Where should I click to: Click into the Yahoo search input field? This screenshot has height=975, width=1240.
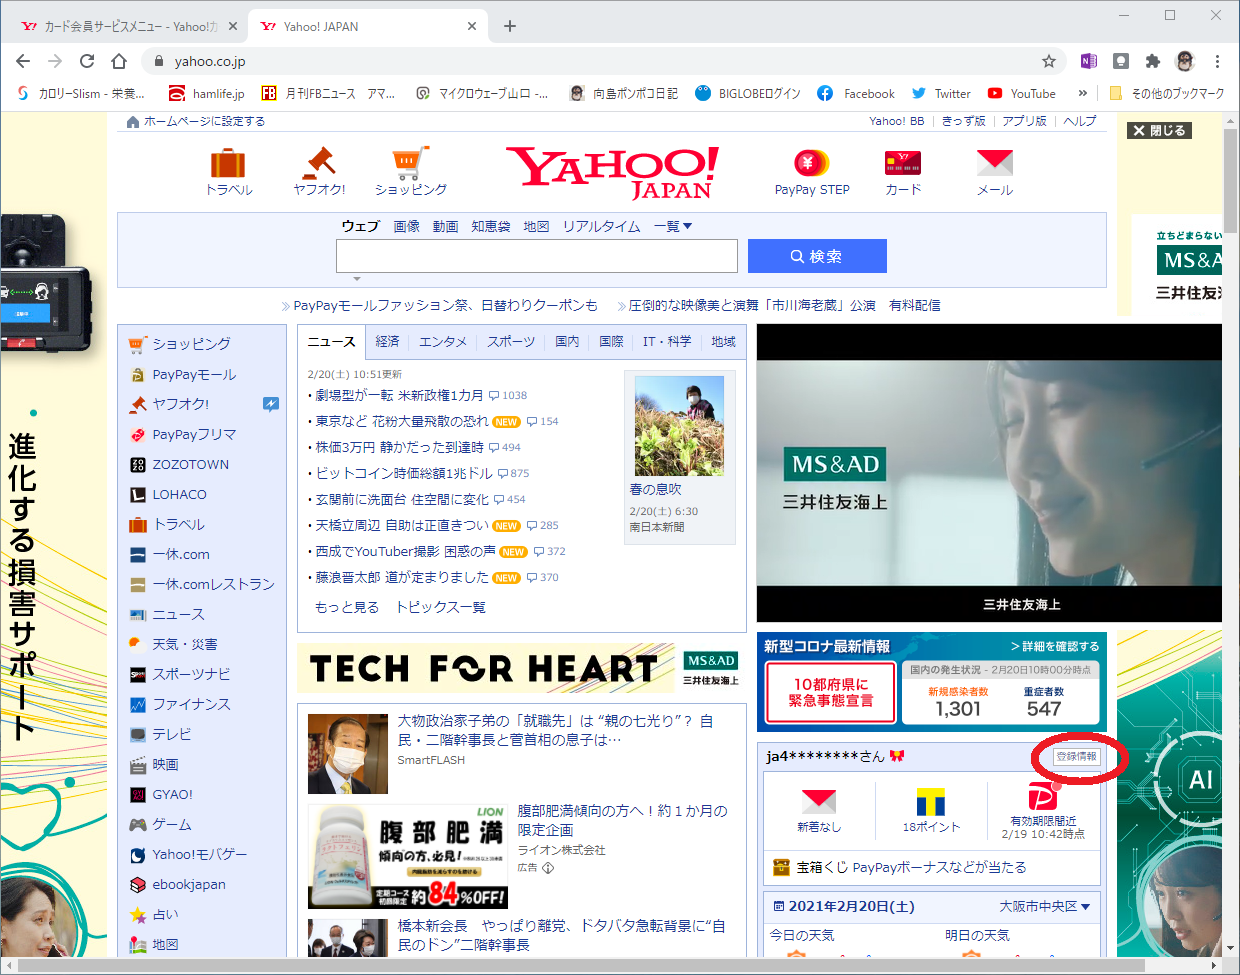(x=537, y=256)
